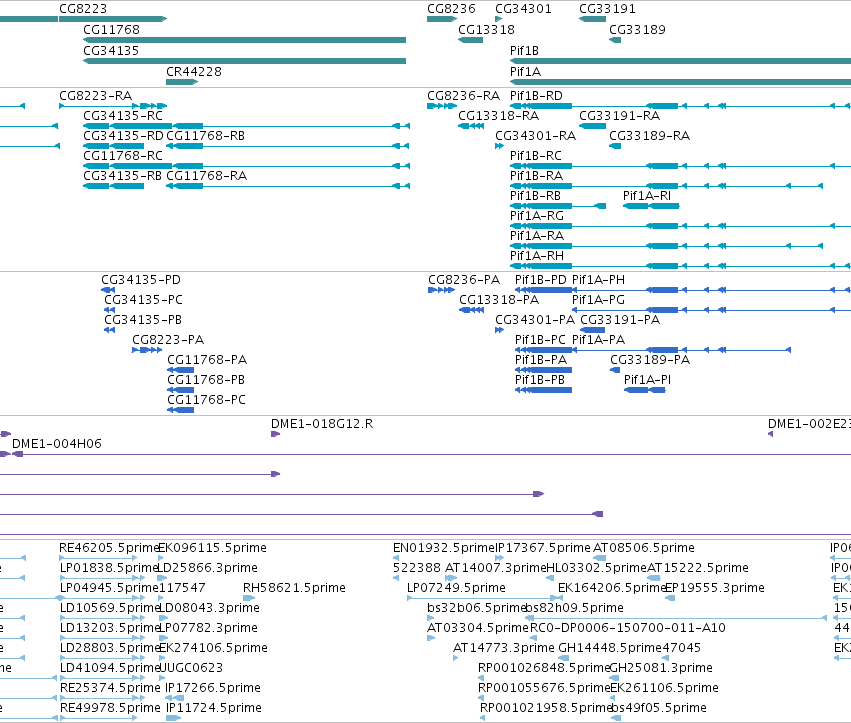Open the CG34301 gene label
The image size is (851, 723).
click(x=523, y=9)
